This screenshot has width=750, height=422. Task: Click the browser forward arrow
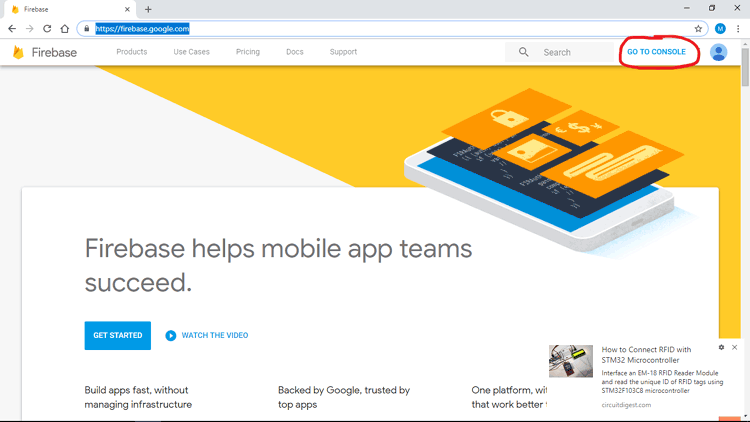pyautogui.click(x=30, y=29)
